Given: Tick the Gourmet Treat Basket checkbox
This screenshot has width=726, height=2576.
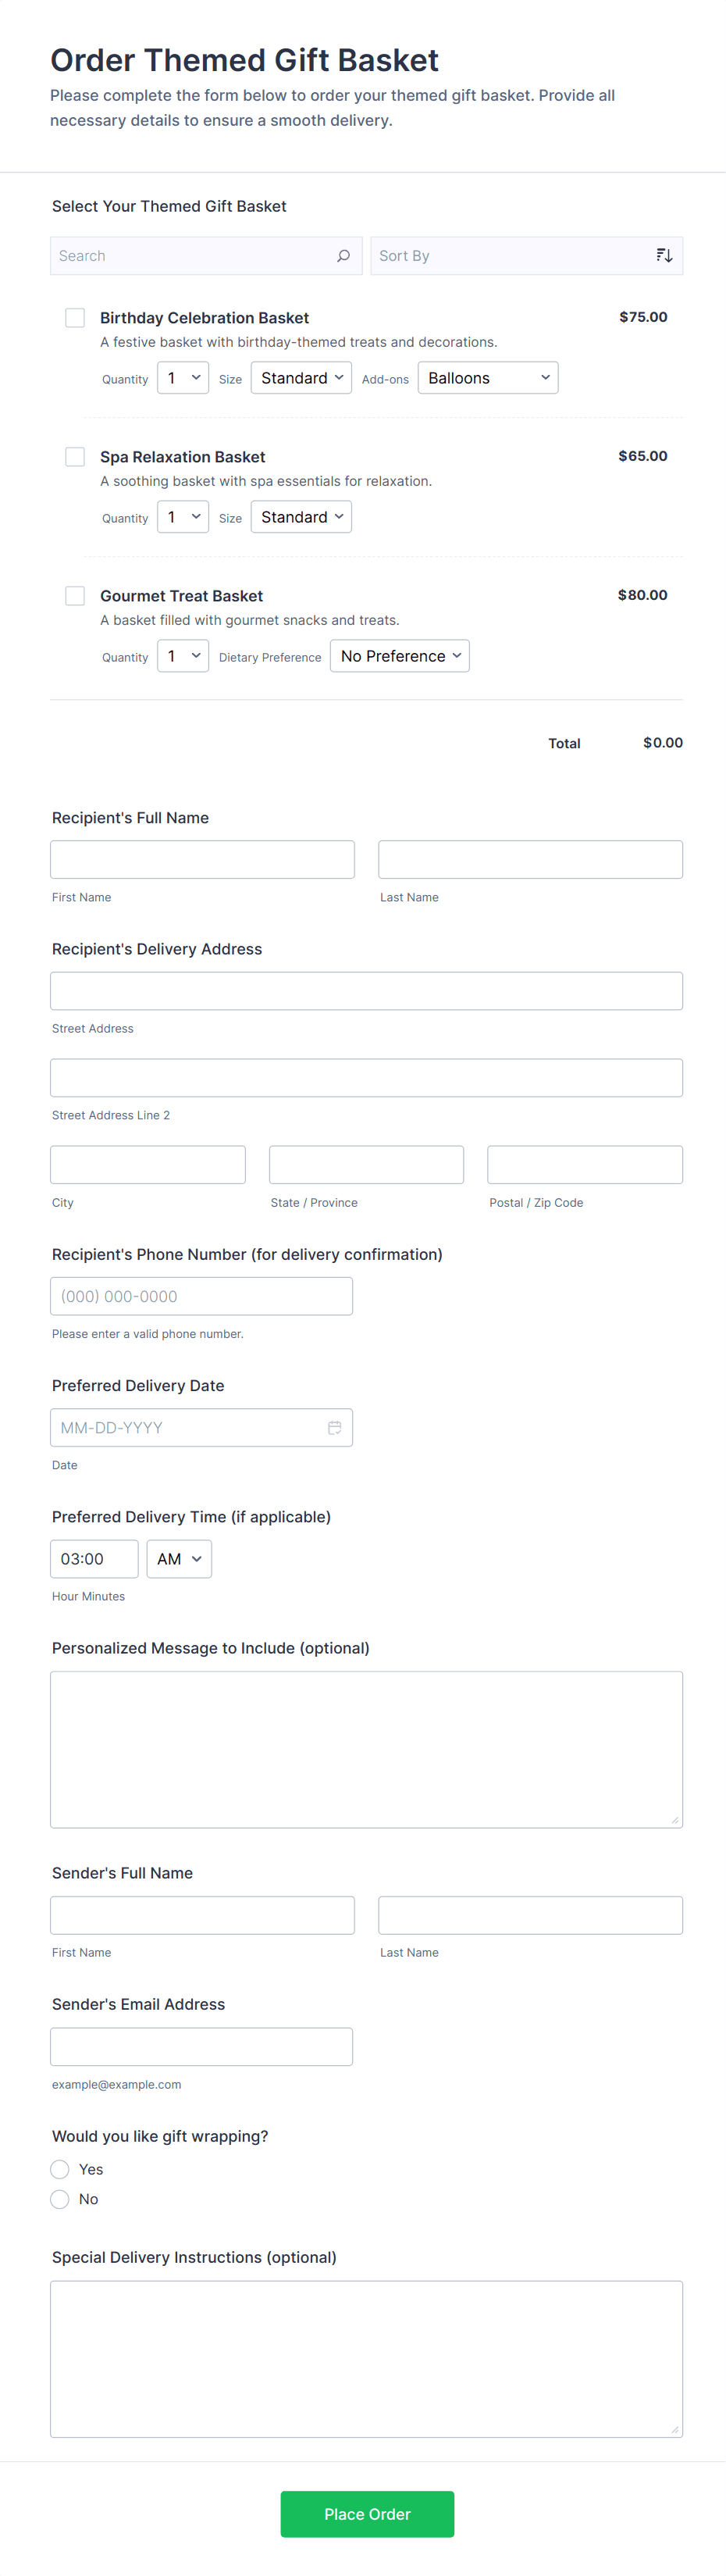Looking at the screenshot, I should coord(75,596).
